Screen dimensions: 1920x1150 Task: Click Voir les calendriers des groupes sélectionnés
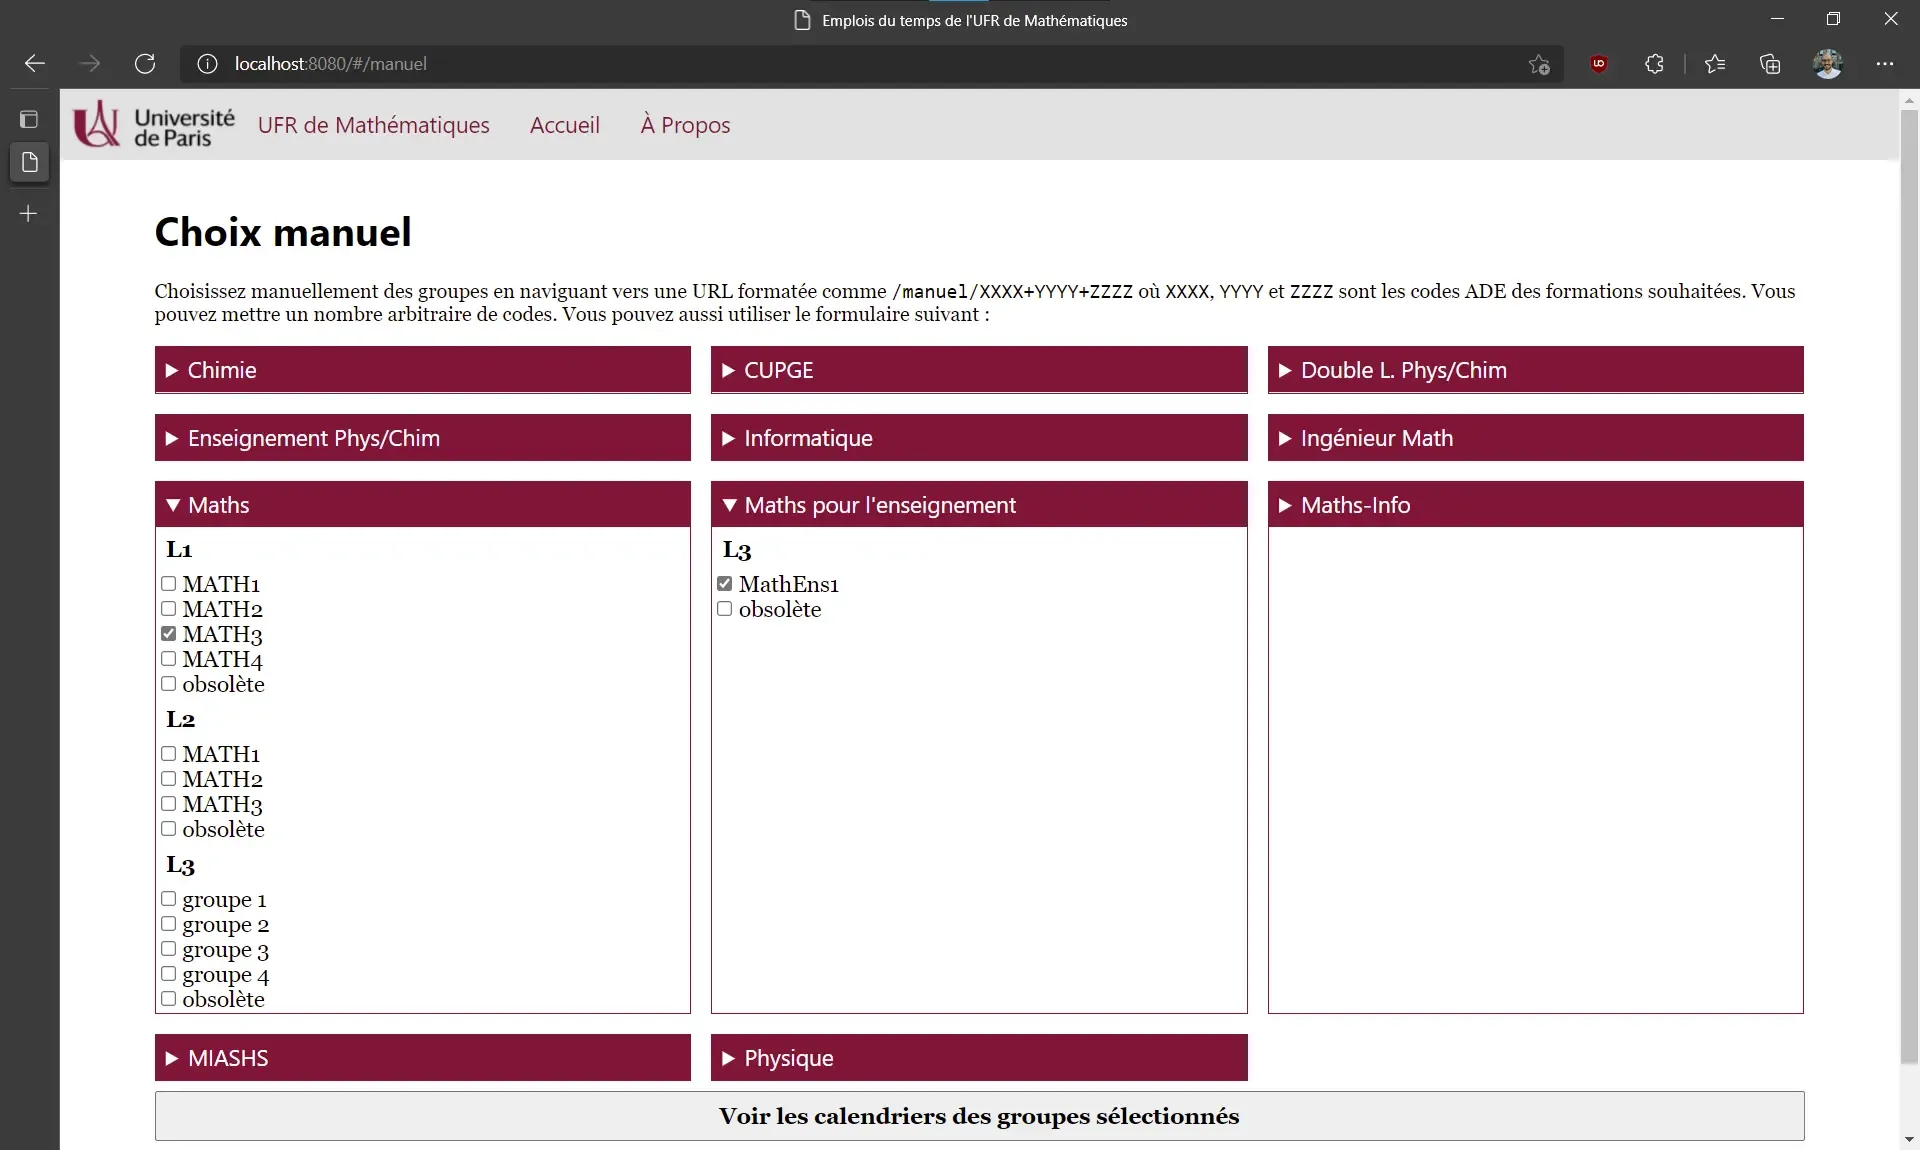tap(978, 1117)
